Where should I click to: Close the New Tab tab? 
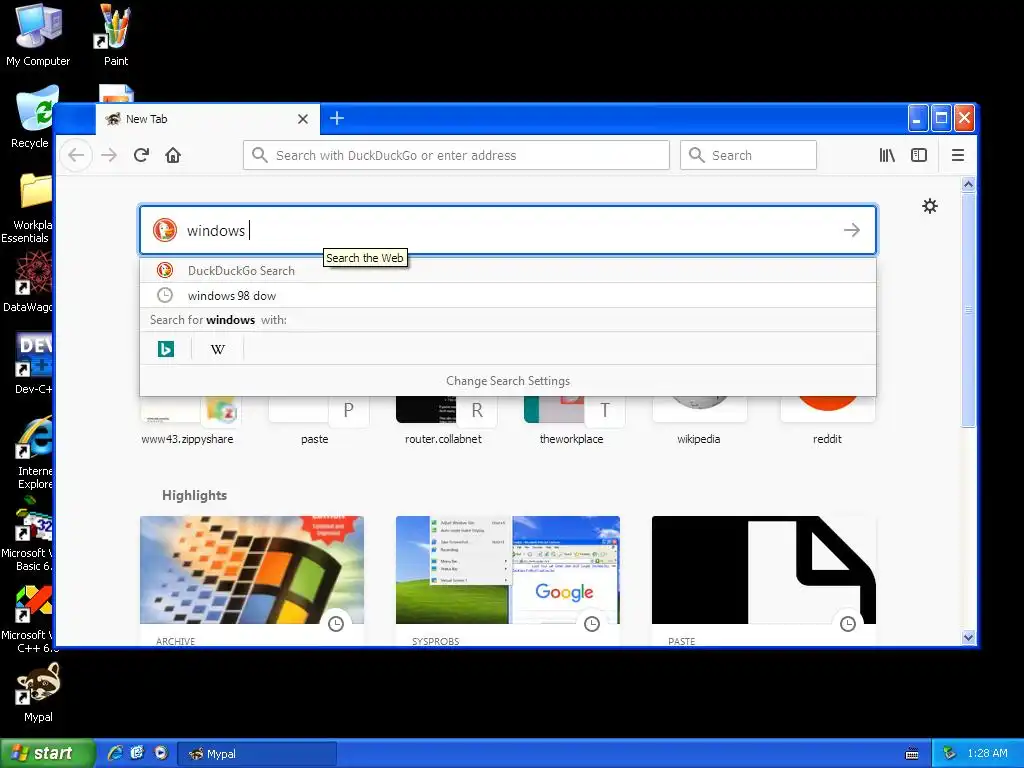pyautogui.click(x=302, y=119)
